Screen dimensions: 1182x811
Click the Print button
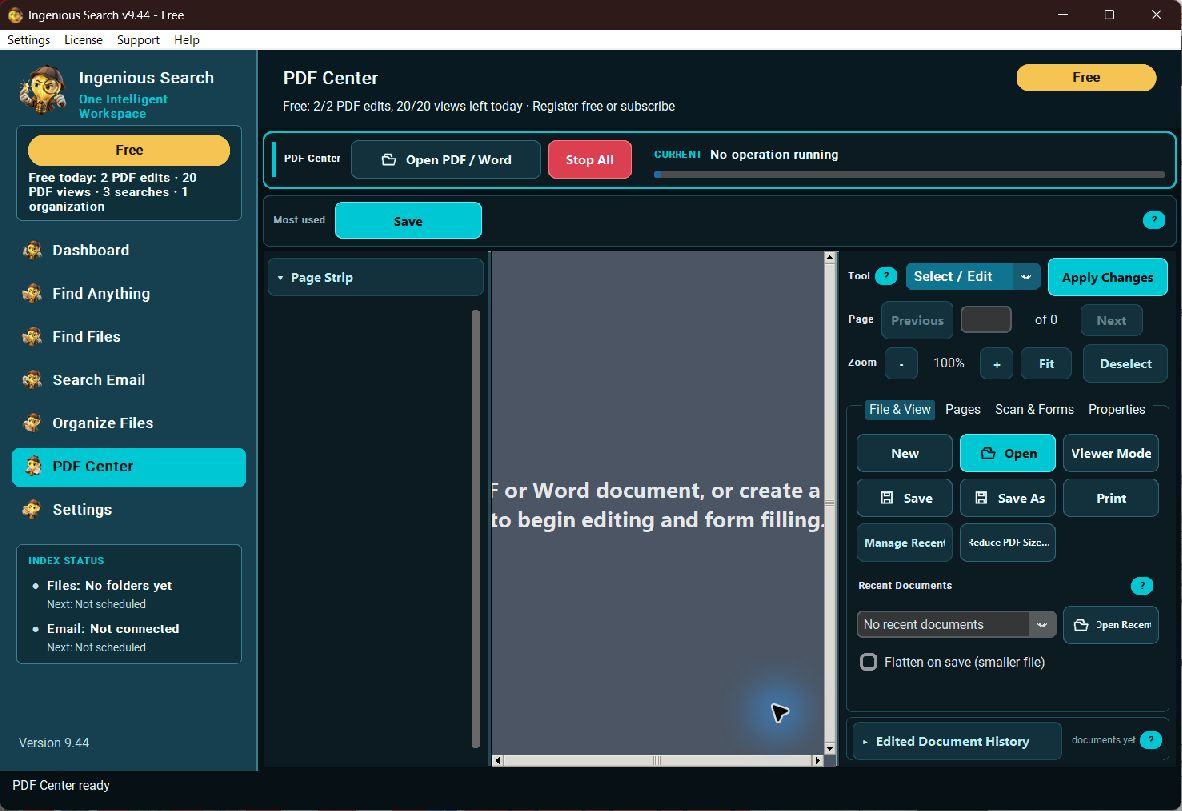[1110, 498]
